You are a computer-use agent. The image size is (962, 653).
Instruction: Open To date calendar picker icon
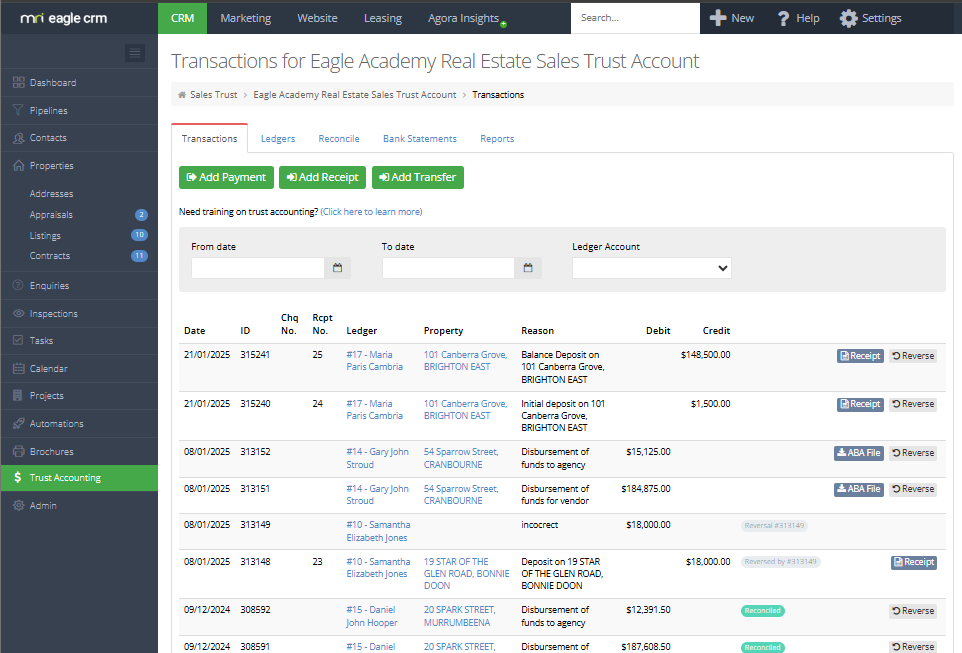click(x=528, y=268)
